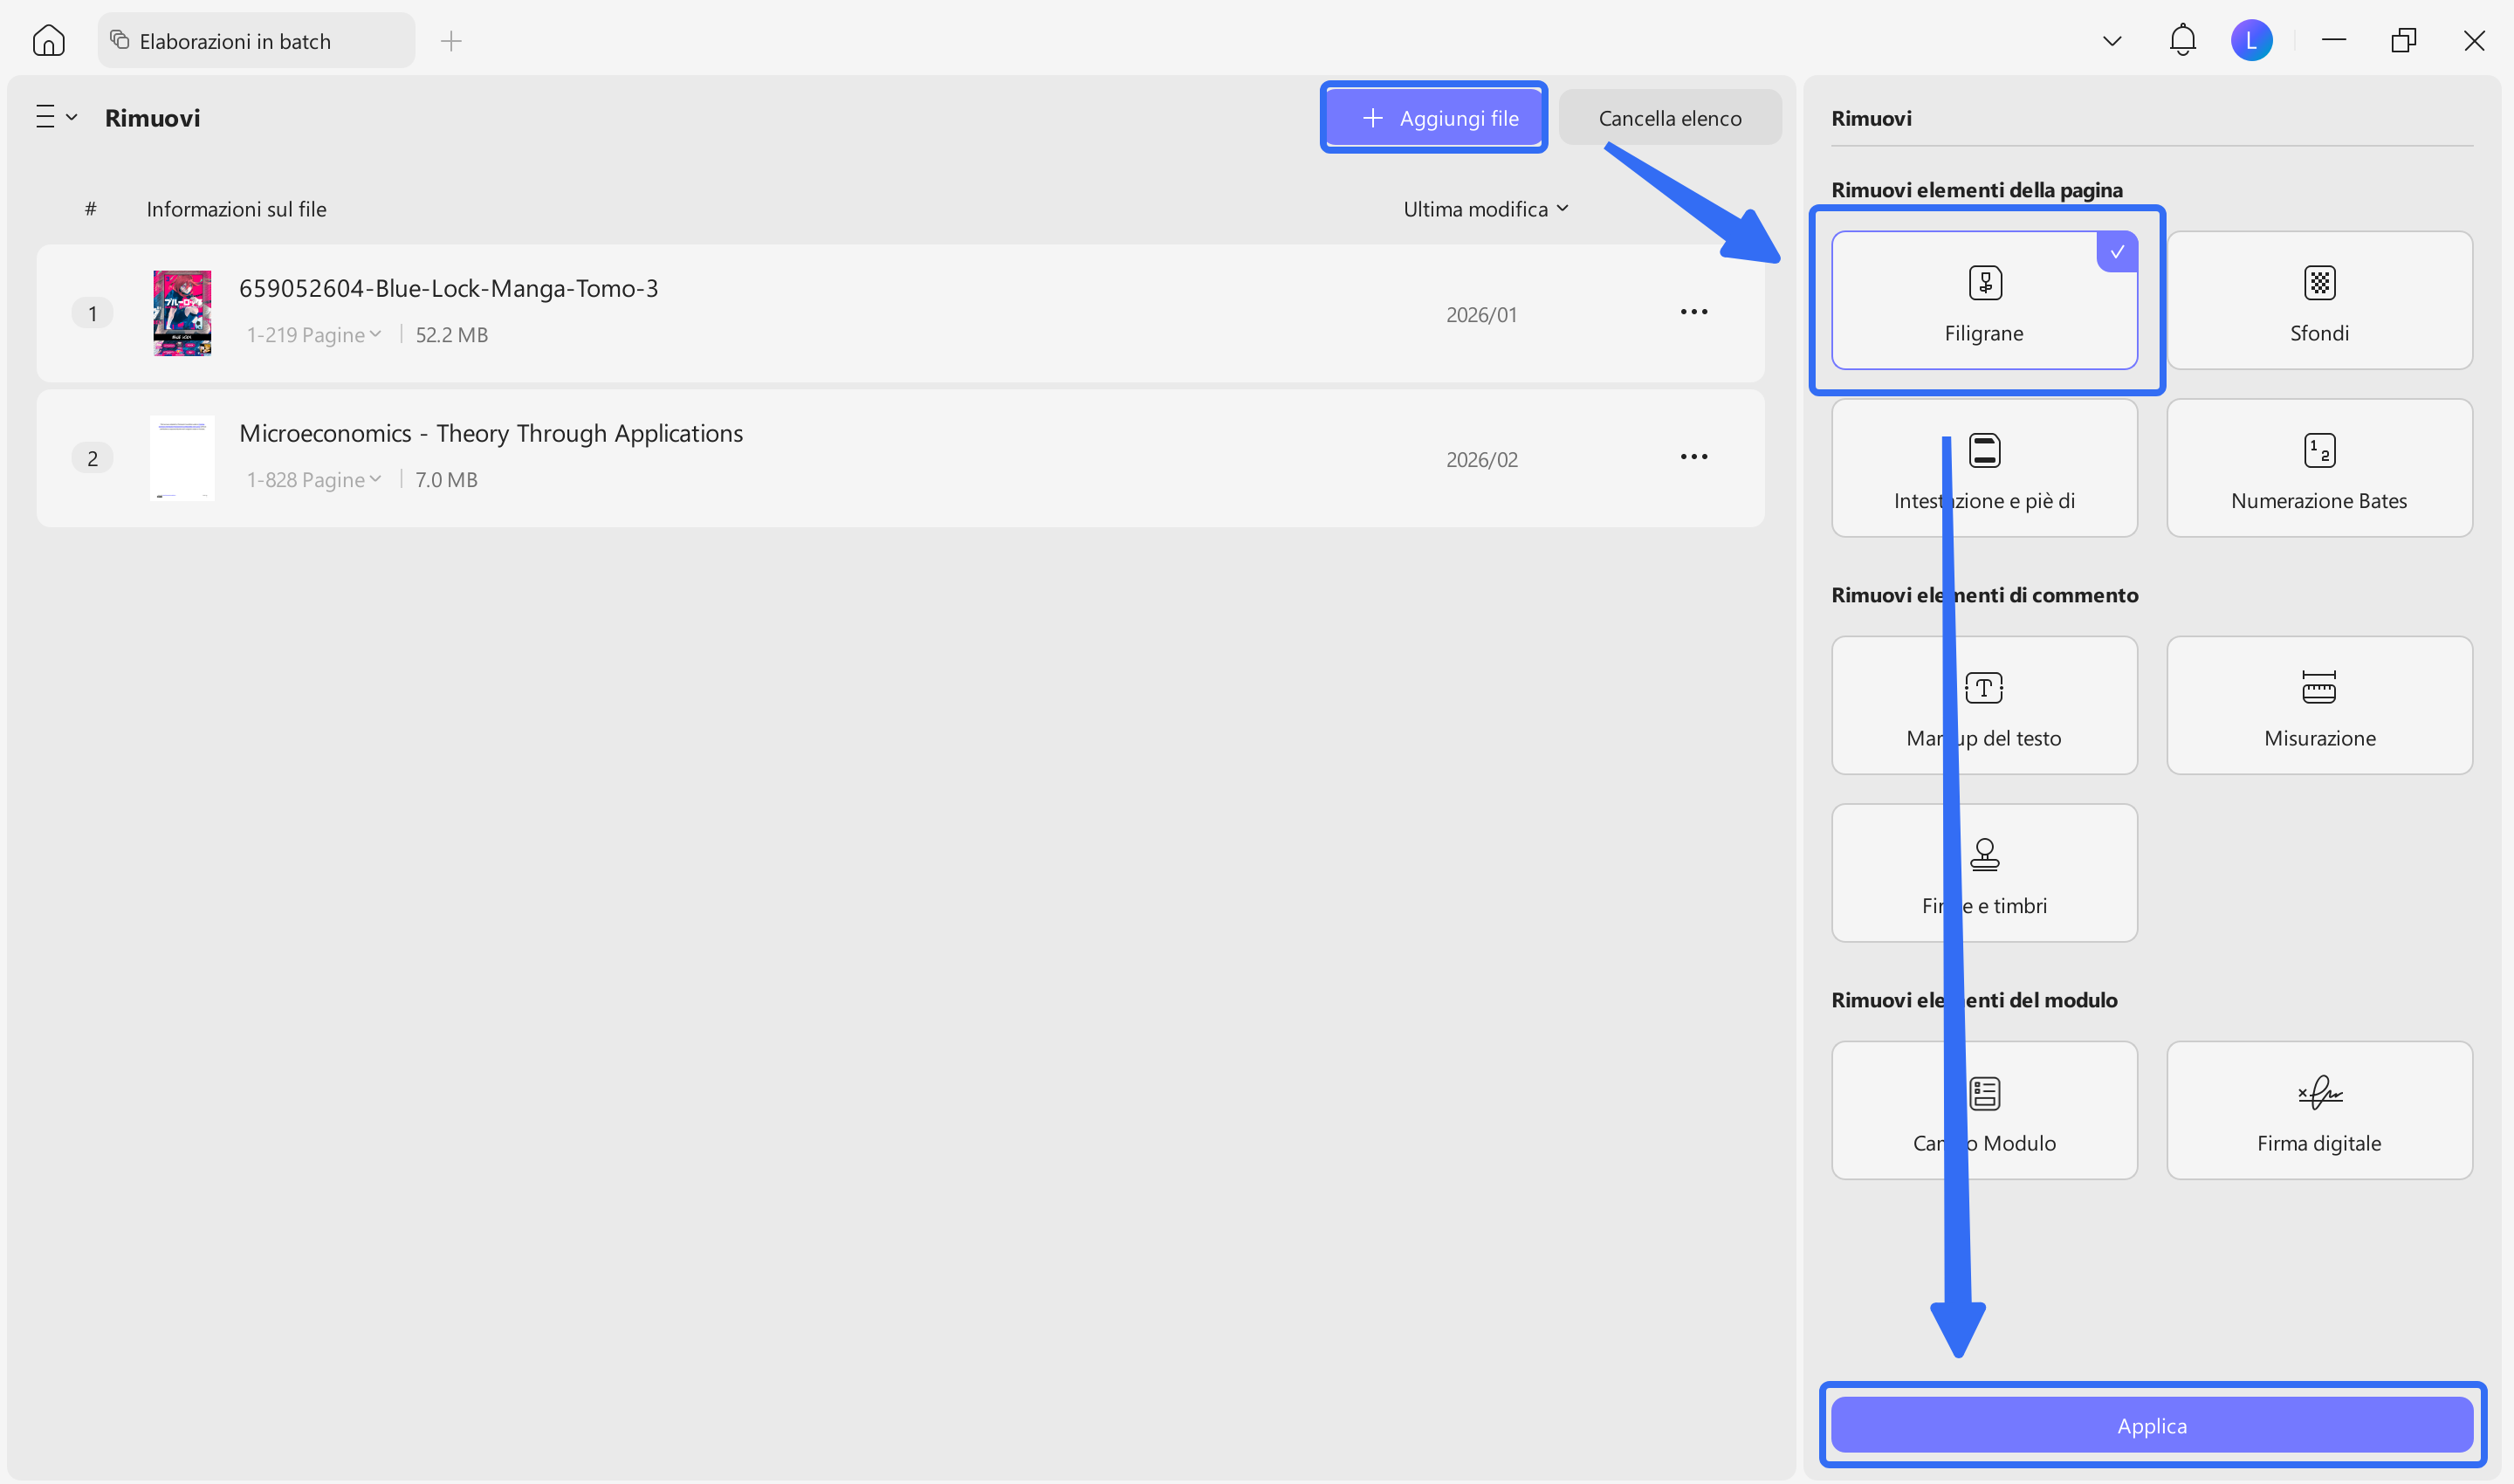Click the Home icon
Viewport: 2514px width, 1484px height.
click(x=48, y=41)
